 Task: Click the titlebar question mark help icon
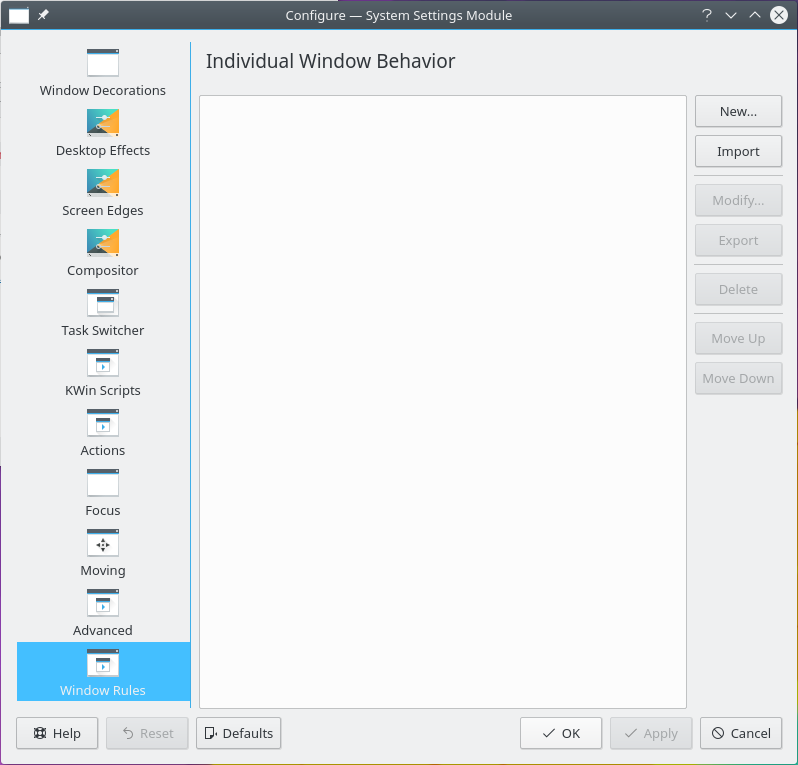(x=707, y=15)
